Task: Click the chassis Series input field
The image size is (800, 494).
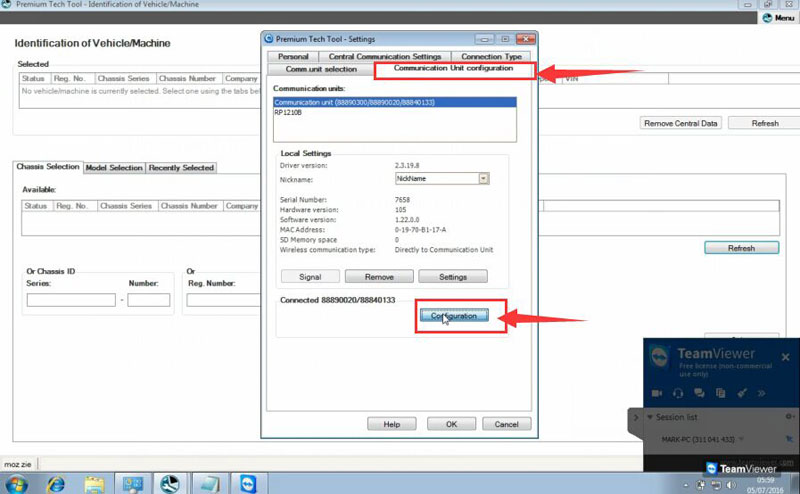Action: 71,300
